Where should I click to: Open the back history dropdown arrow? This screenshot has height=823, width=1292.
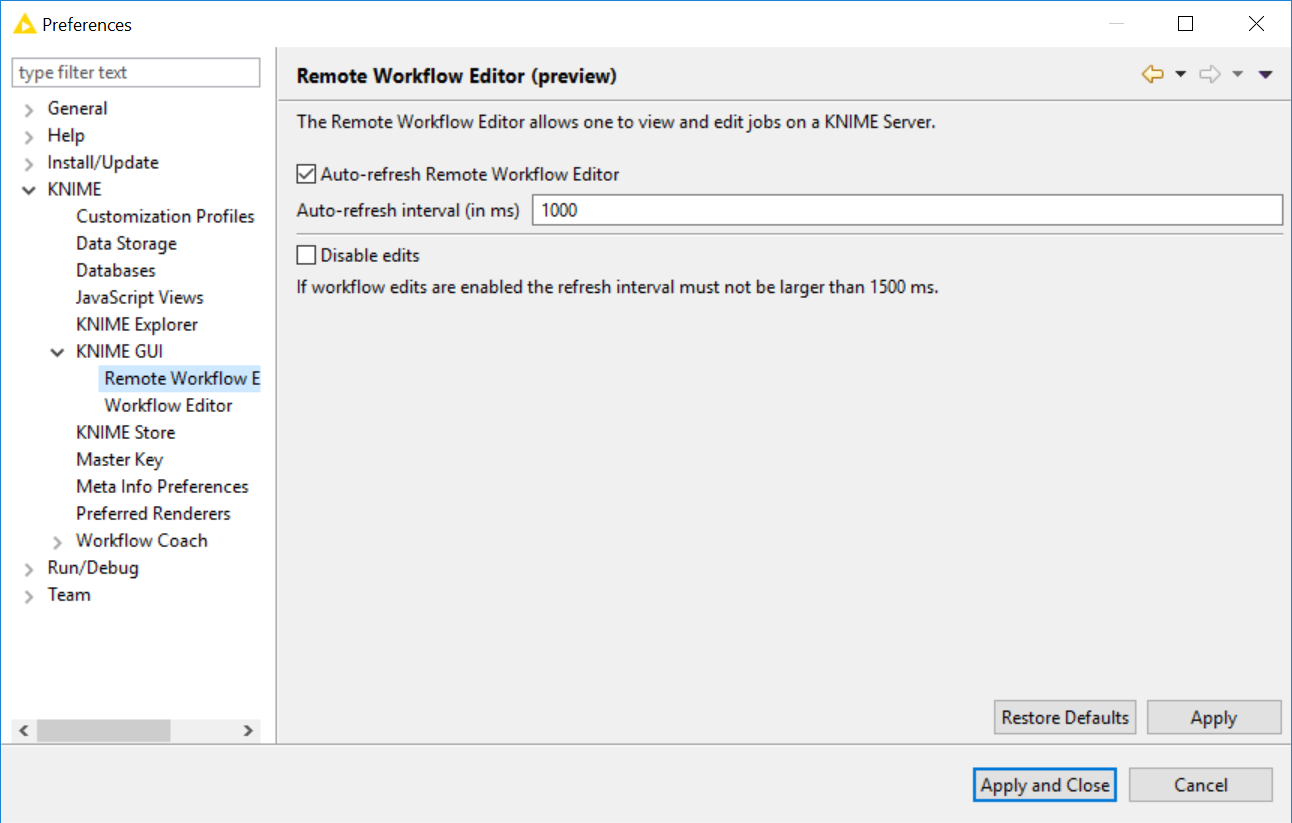pos(1180,75)
